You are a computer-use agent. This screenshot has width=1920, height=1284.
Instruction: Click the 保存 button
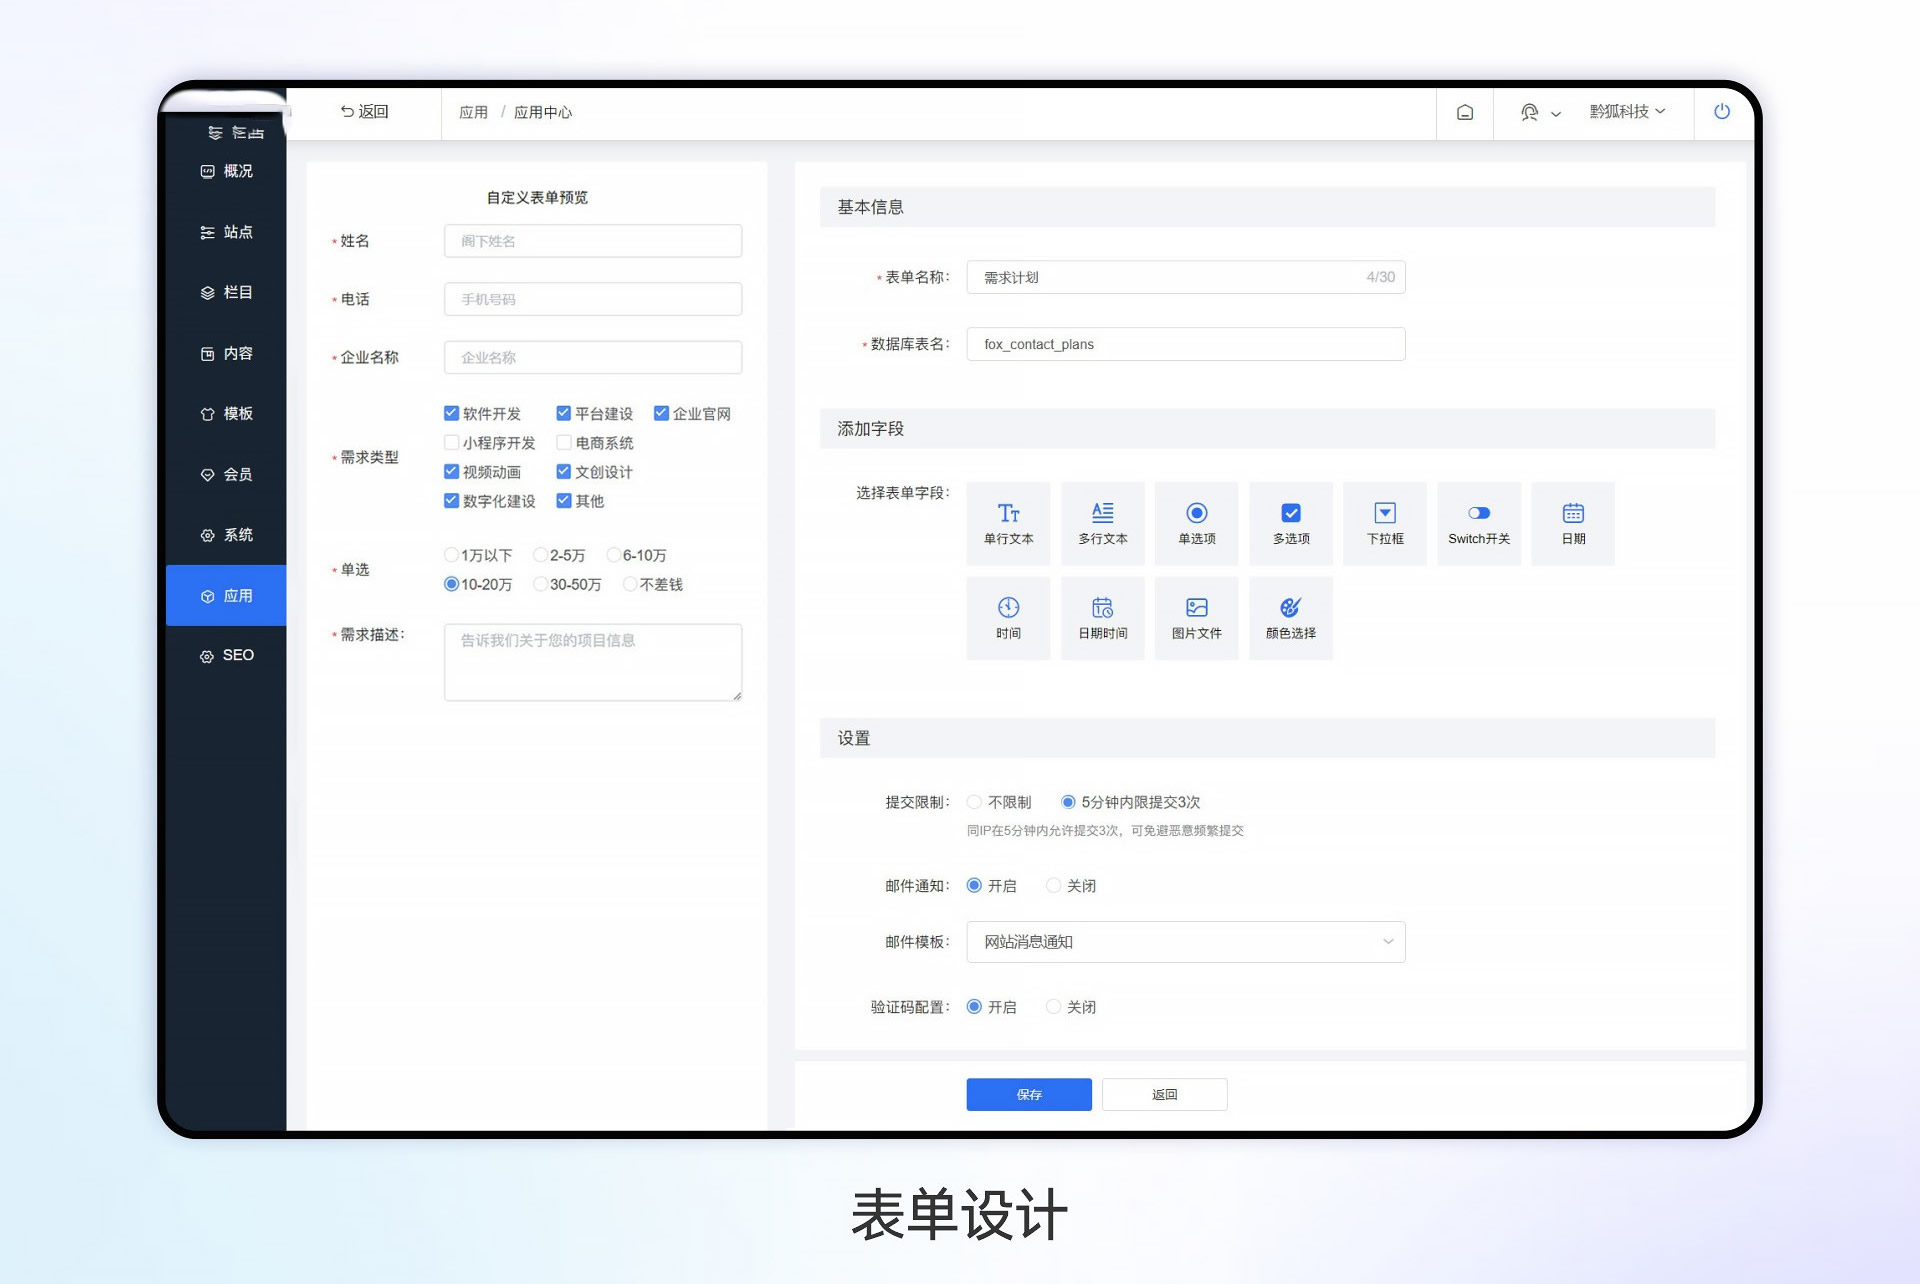pyautogui.click(x=1028, y=1094)
